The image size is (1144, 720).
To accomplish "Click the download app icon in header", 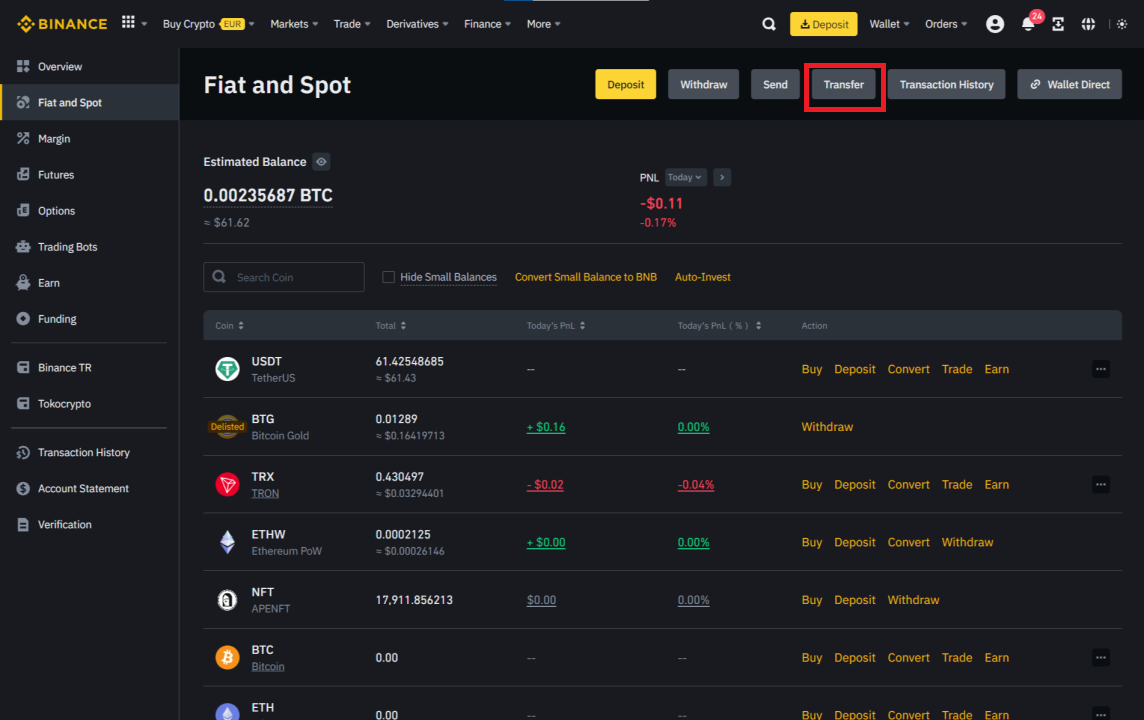I will (1058, 24).
